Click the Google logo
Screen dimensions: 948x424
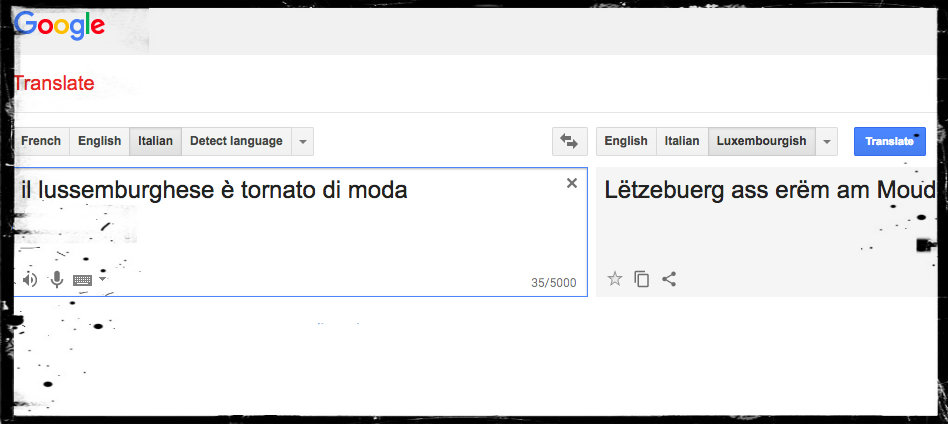[60, 26]
